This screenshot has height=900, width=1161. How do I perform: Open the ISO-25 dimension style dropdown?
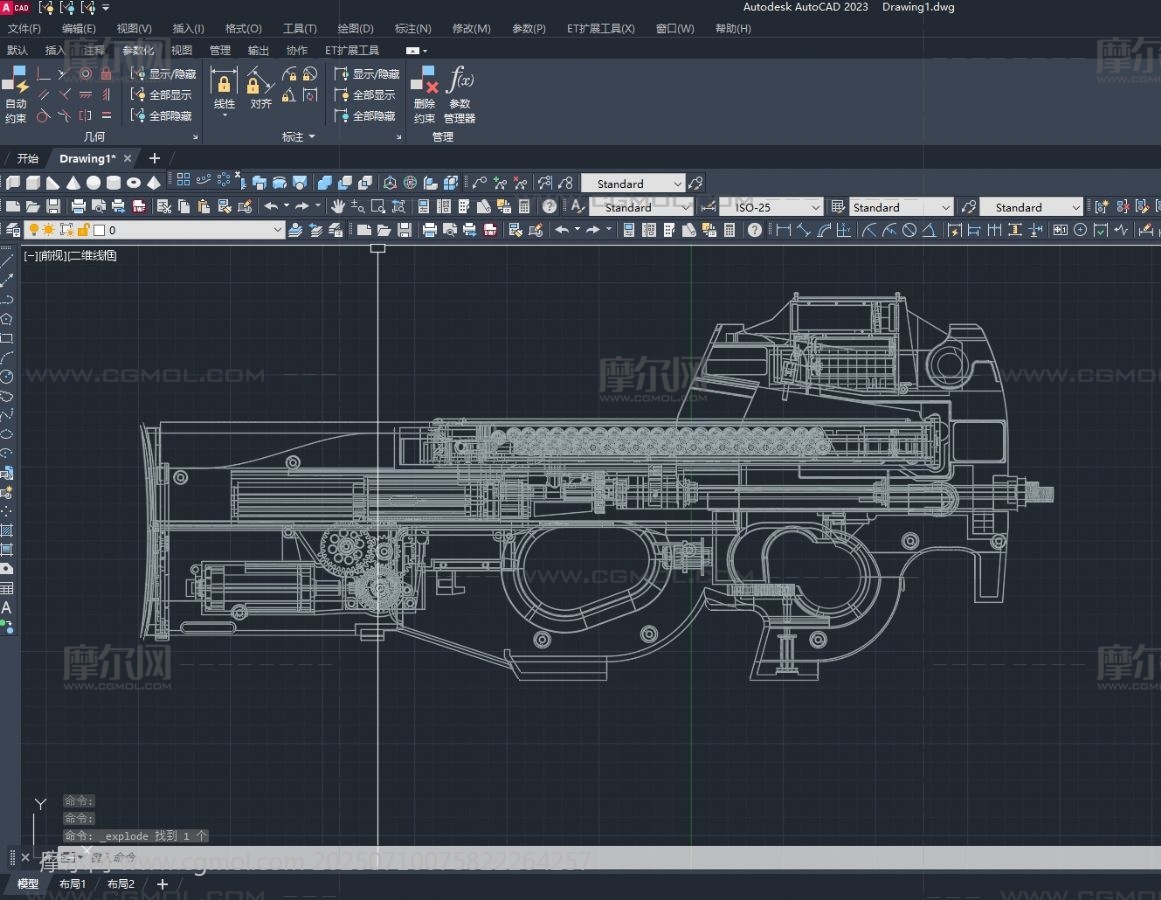[x=771, y=207]
